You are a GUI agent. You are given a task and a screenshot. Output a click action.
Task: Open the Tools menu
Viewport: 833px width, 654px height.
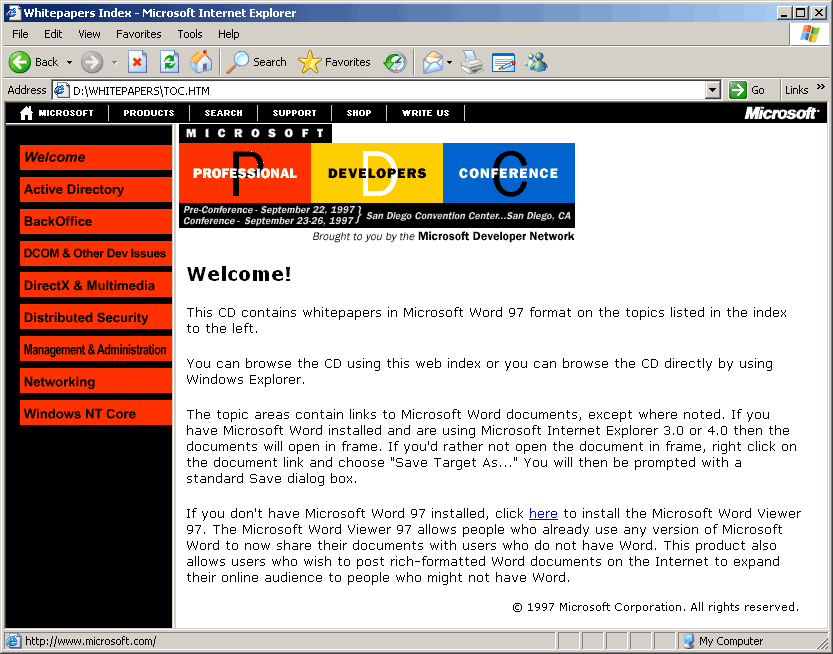[190, 34]
